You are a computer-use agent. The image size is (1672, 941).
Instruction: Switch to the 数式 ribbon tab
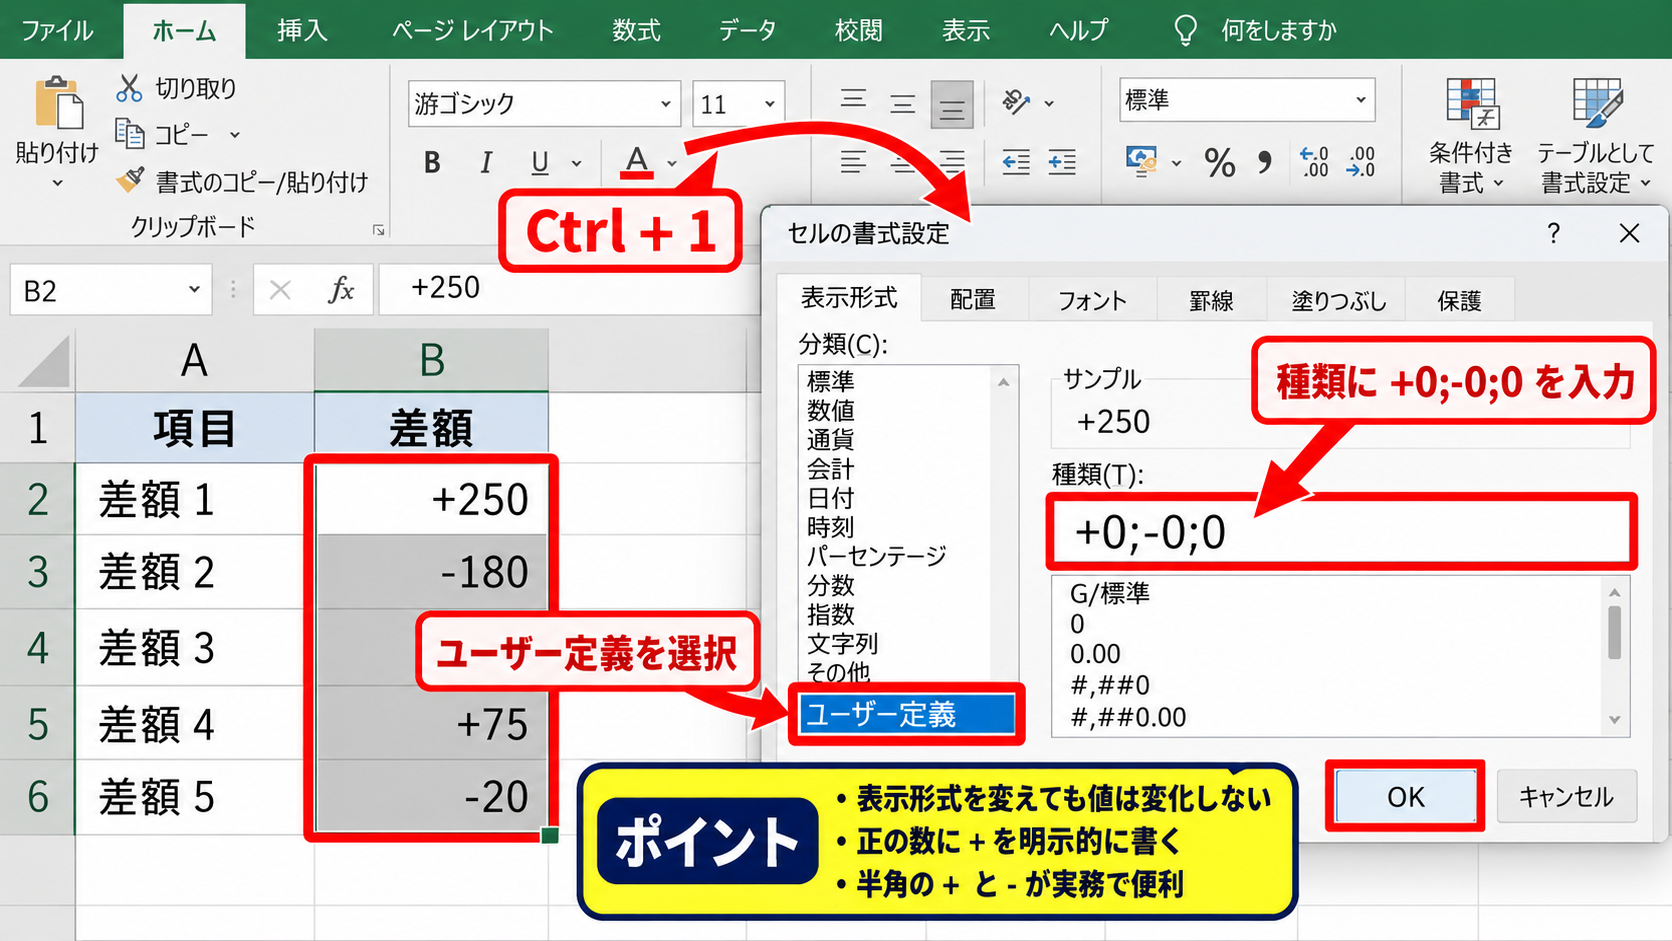(636, 31)
